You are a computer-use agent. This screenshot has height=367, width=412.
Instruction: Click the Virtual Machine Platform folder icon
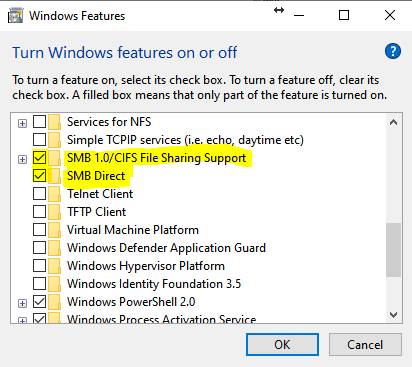point(54,230)
